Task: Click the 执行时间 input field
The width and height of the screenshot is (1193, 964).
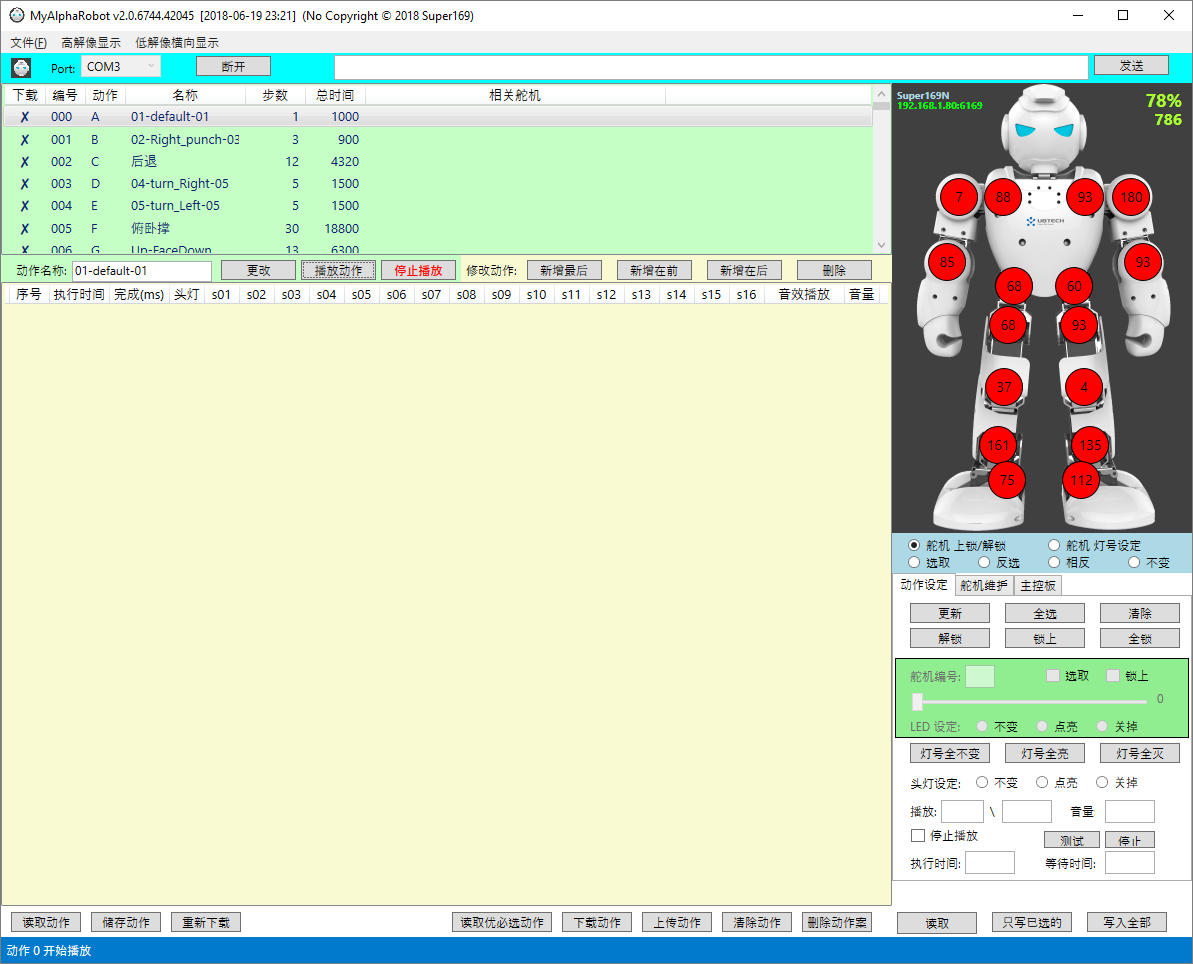Action: tap(990, 862)
